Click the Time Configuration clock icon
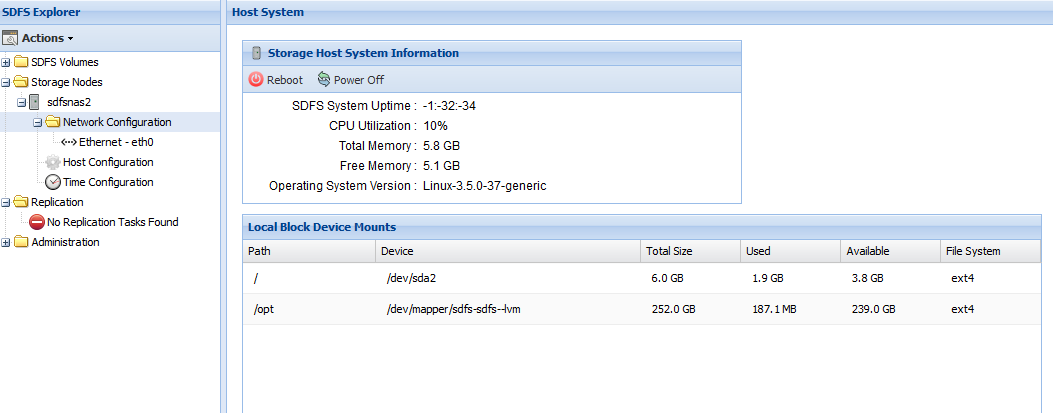The width and height of the screenshot is (1053, 413). coord(53,182)
